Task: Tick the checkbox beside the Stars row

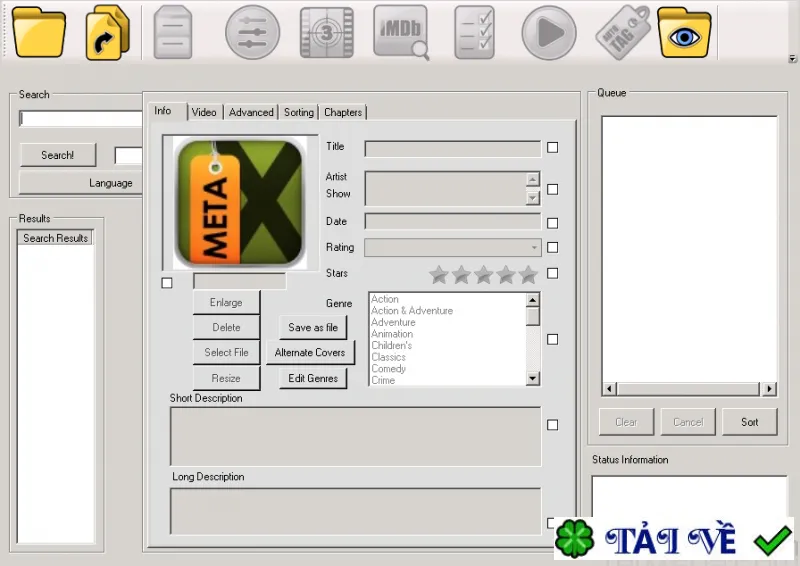Action: (552, 274)
